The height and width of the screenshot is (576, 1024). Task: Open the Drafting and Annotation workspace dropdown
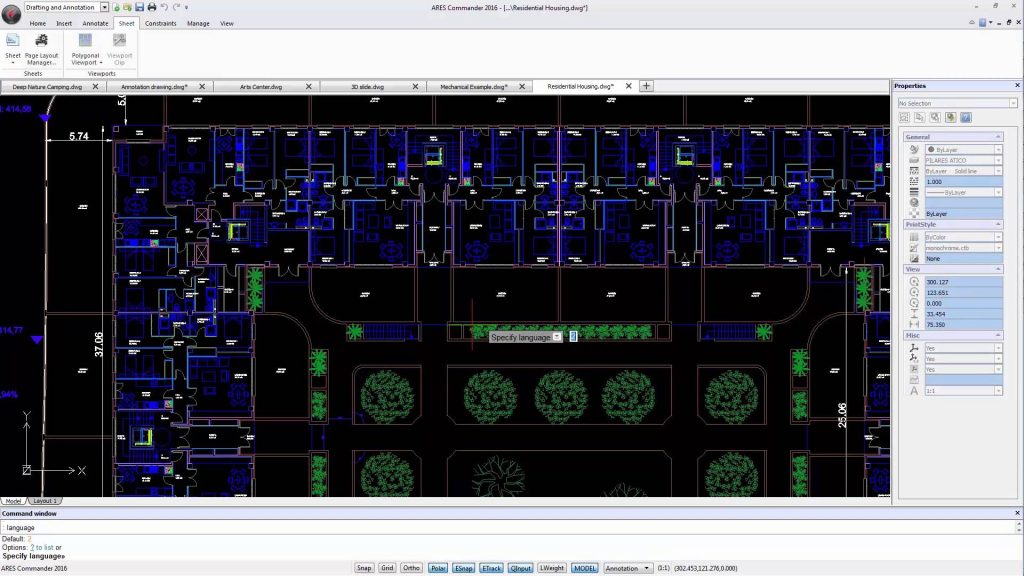[104, 7]
